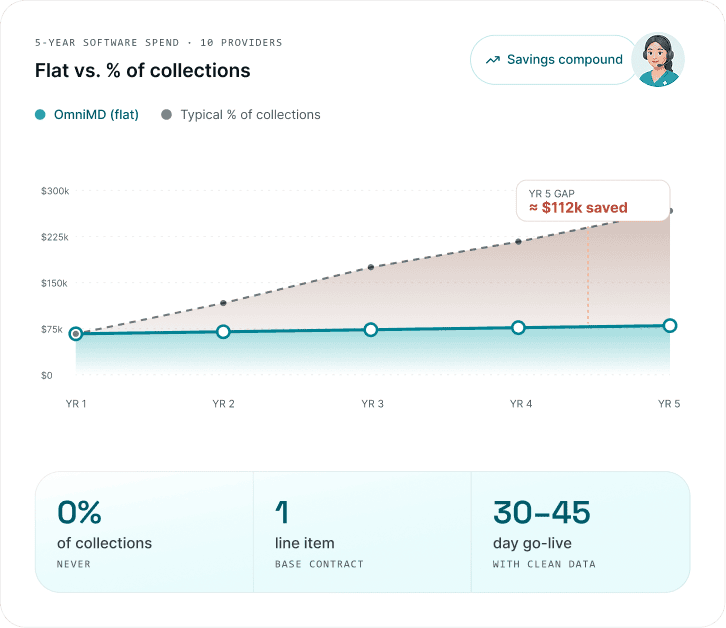Click the typical-collections YR 2 dot
This screenshot has height=628, width=726.
point(223,303)
